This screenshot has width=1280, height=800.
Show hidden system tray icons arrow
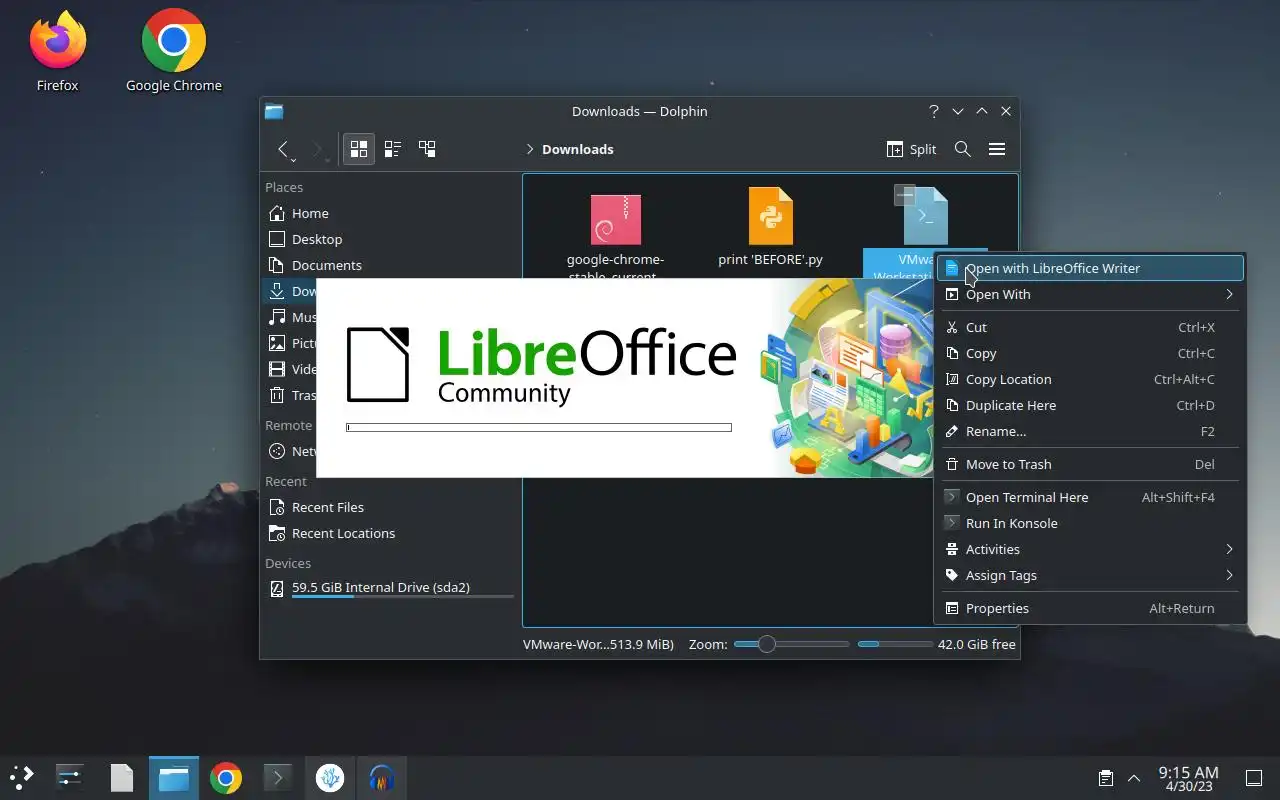point(1134,778)
